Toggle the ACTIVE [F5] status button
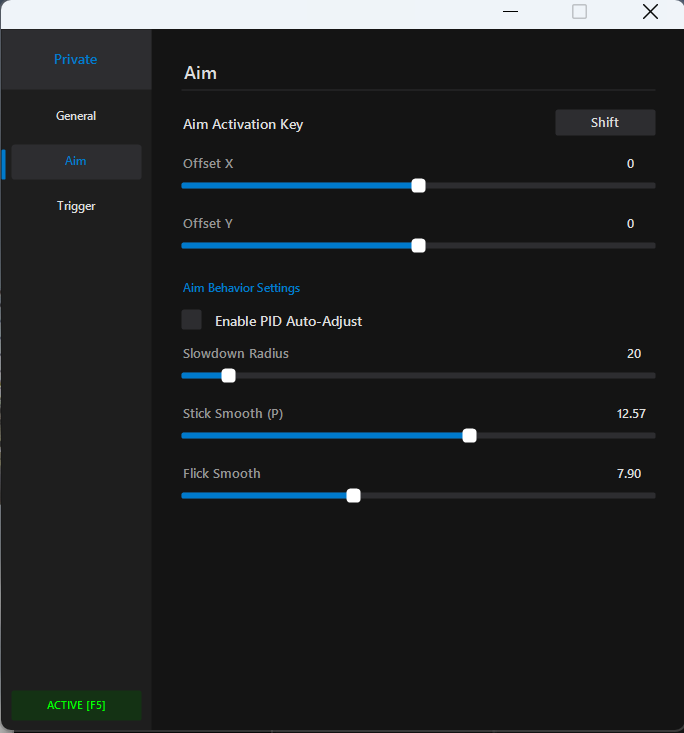The width and height of the screenshot is (684, 733). (x=76, y=705)
